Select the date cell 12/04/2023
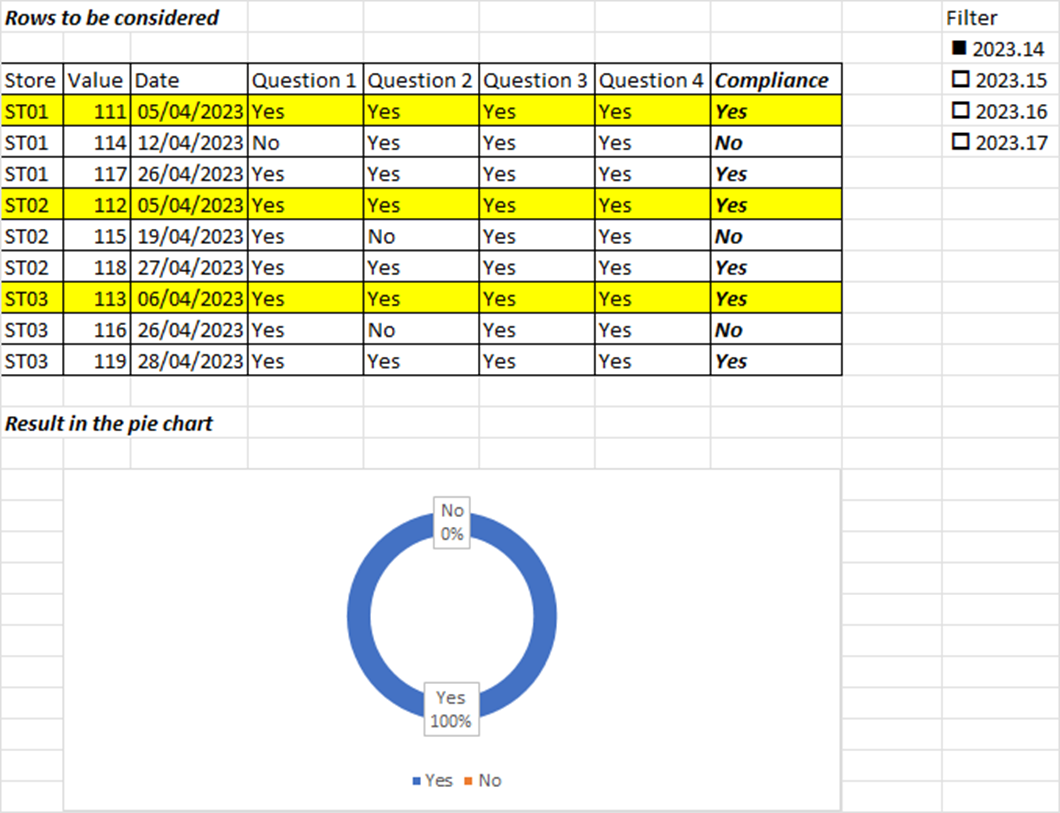 click(189, 142)
